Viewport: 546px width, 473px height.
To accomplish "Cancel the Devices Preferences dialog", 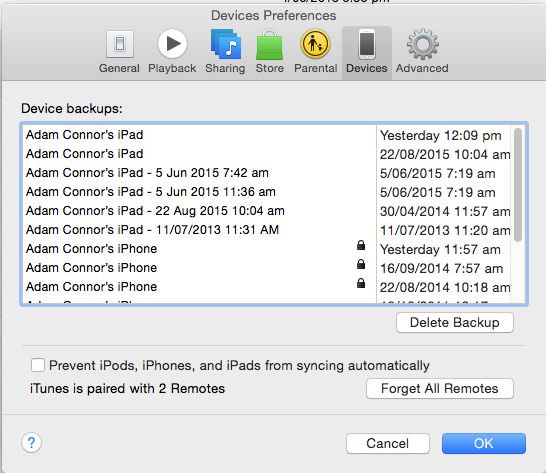I will 388,443.
